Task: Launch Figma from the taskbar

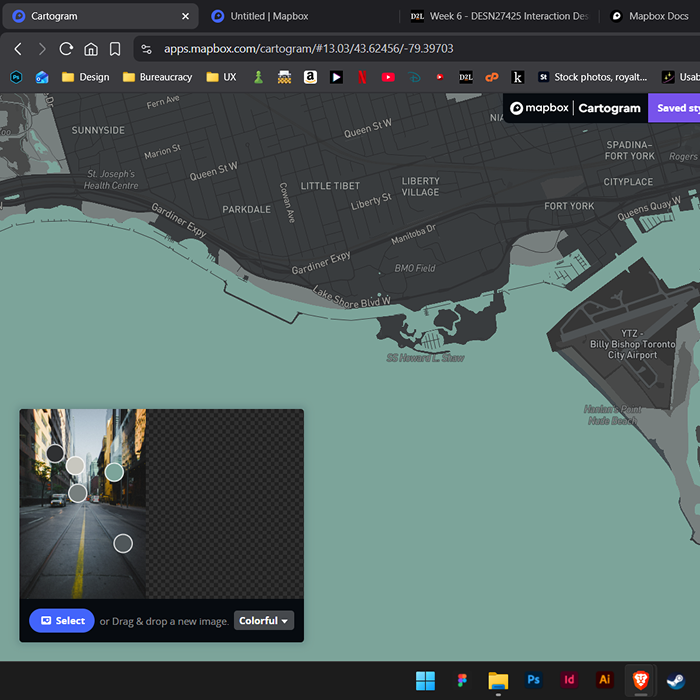Action: pos(462,680)
